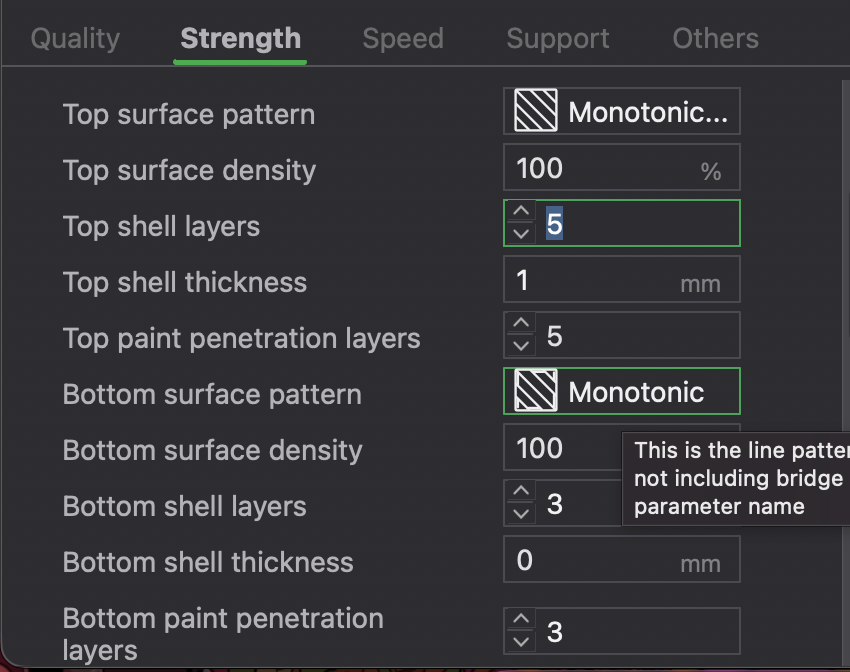Decrease Bottom shell layers with down arrow

click(520, 514)
